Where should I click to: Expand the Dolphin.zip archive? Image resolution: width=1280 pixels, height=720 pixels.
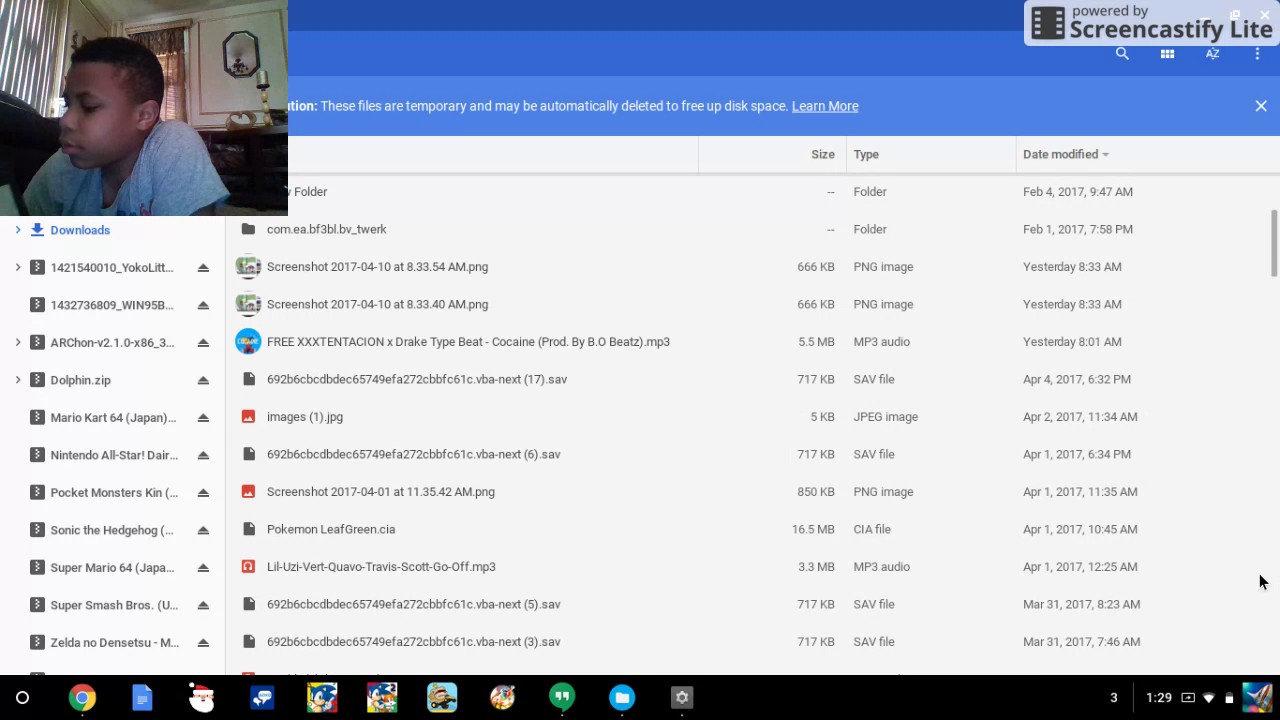17,380
